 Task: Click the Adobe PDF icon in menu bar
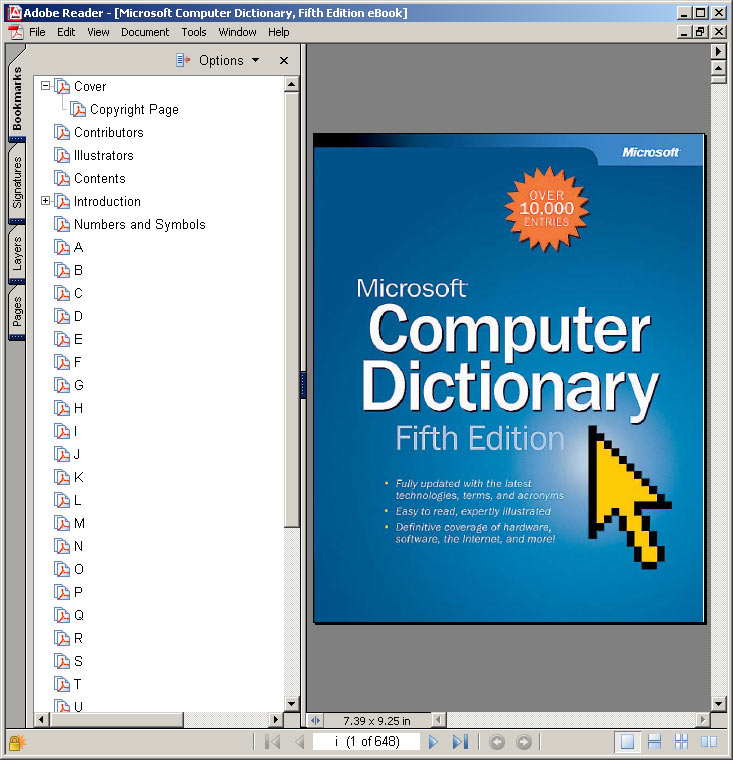[x=16, y=32]
